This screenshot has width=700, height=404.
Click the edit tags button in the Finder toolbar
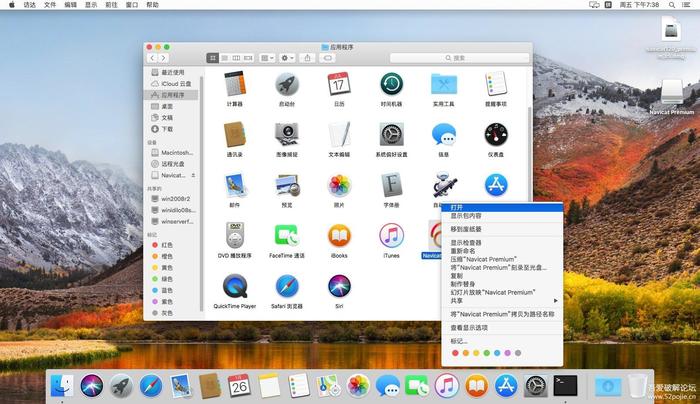coord(328,58)
